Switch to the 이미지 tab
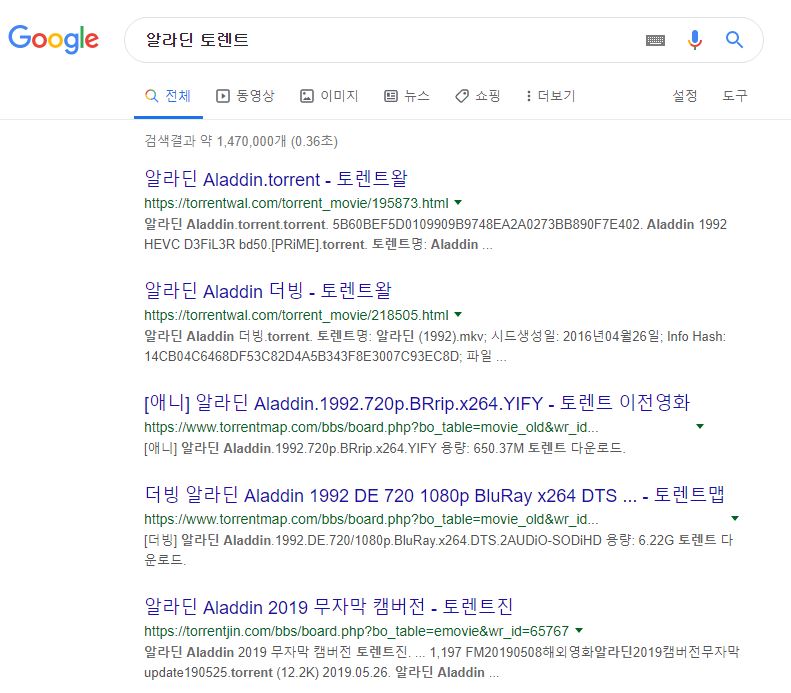The width and height of the screenshot is (791, 693). pyautogui.click(x=329, y=96)
